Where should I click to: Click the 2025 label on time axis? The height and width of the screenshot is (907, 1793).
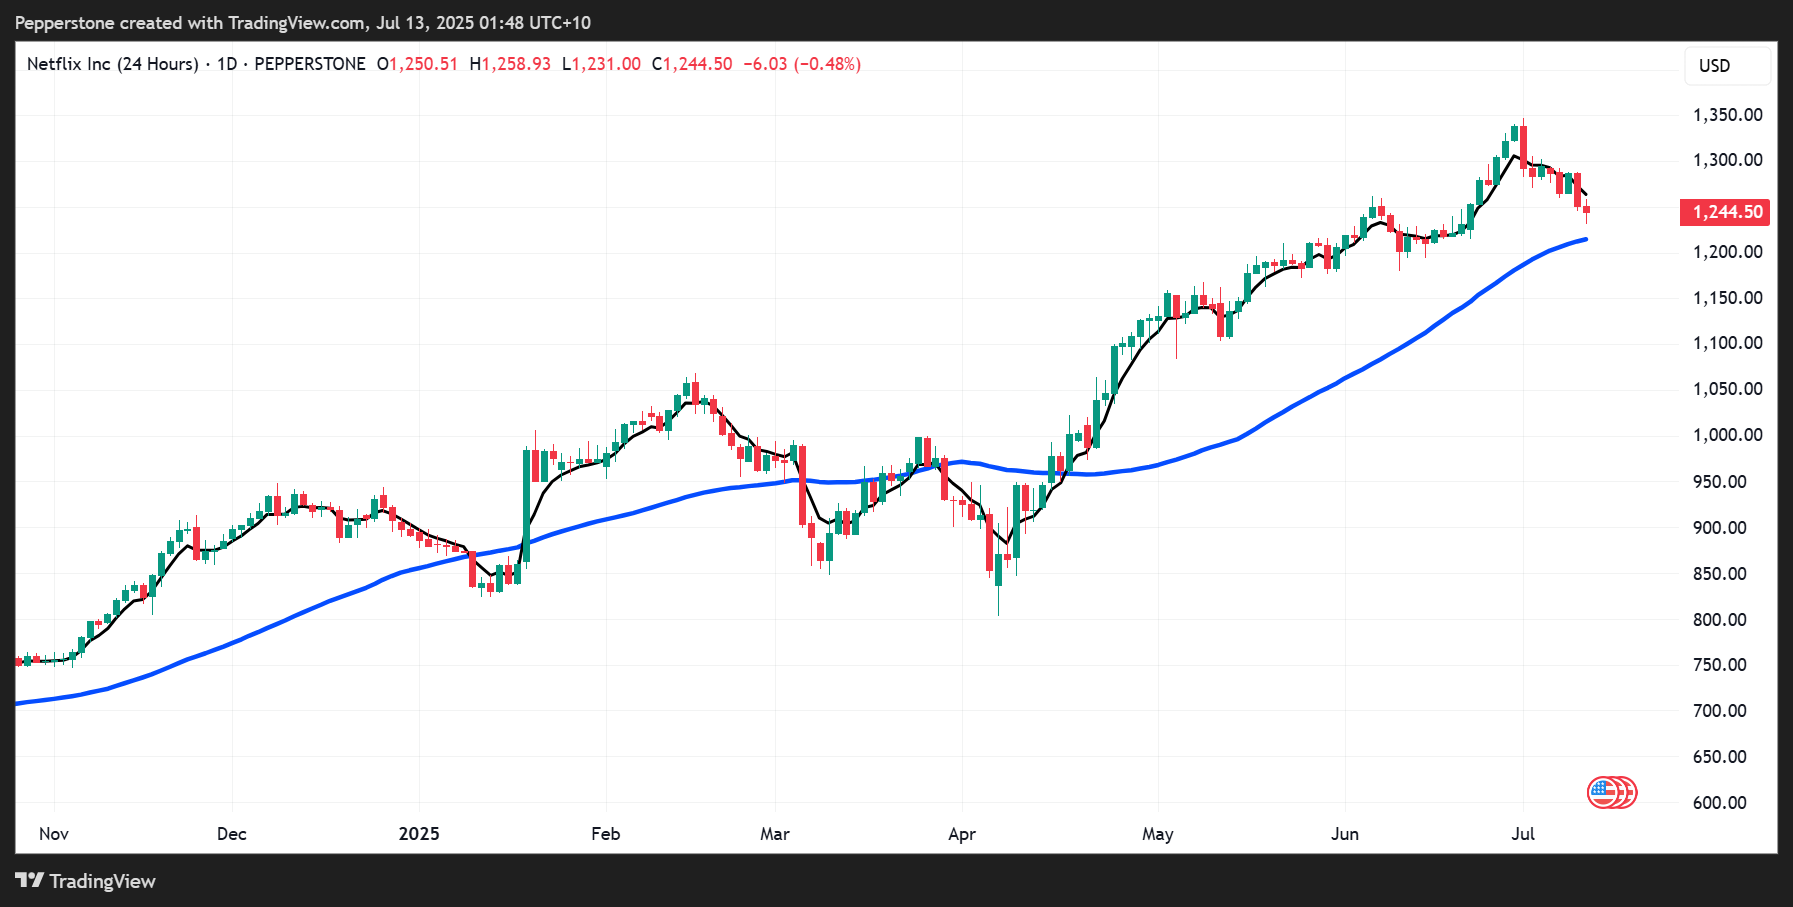click(419, 834)
